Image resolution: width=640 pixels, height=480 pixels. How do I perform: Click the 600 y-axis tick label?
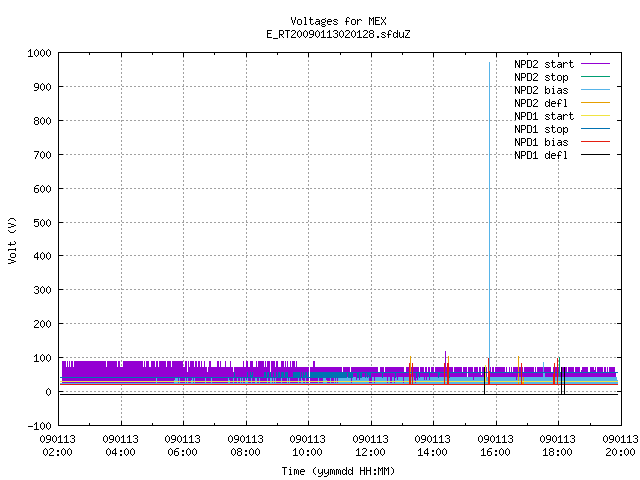point(42,189)
